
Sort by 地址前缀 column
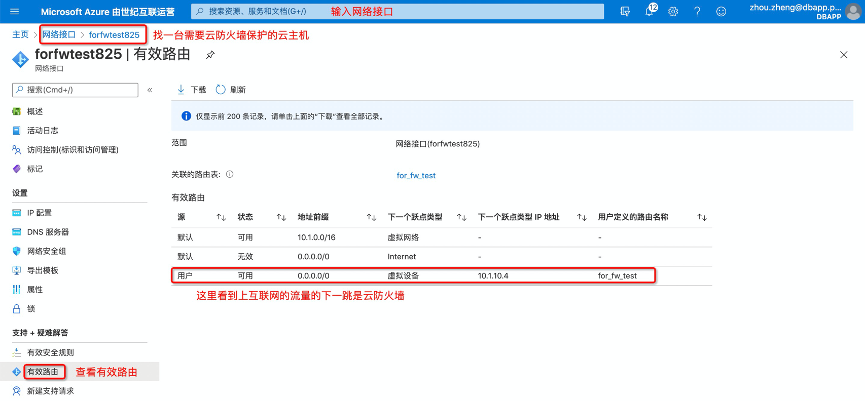pos(371,216)
